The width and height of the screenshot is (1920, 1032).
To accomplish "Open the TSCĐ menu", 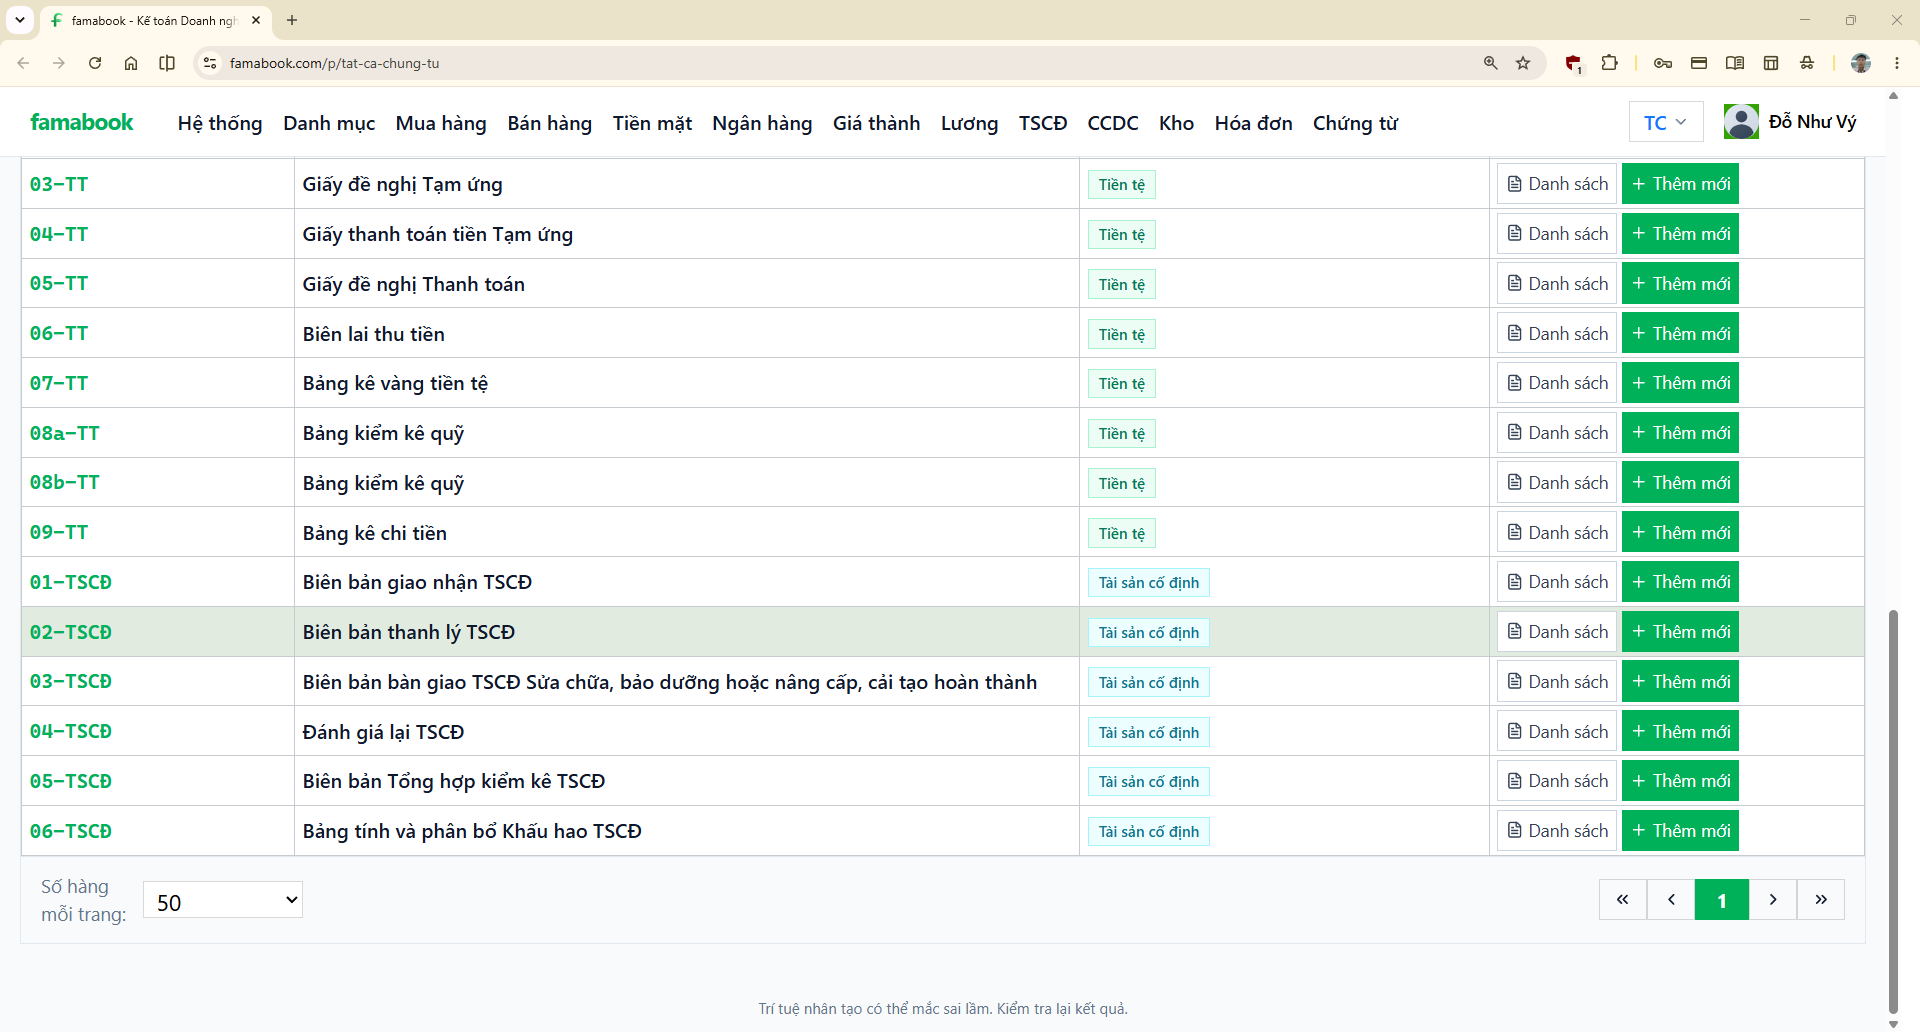I will click(1043, 123).
